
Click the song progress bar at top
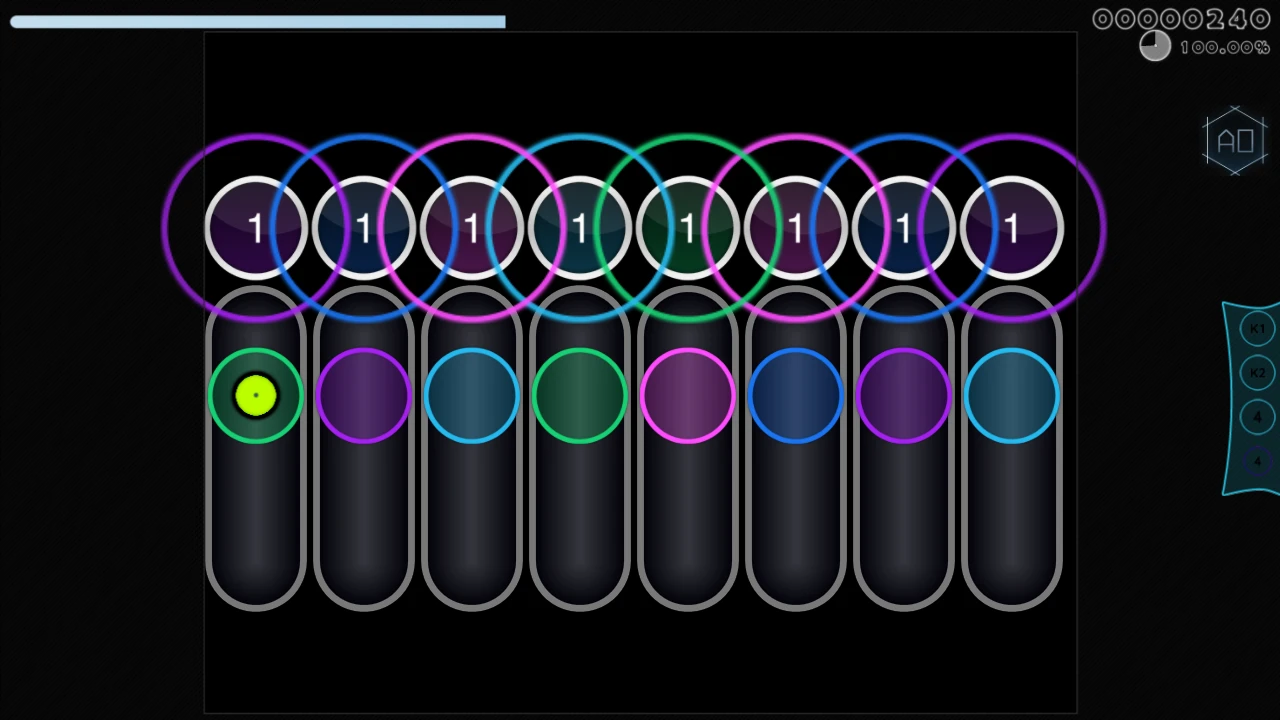258,22
